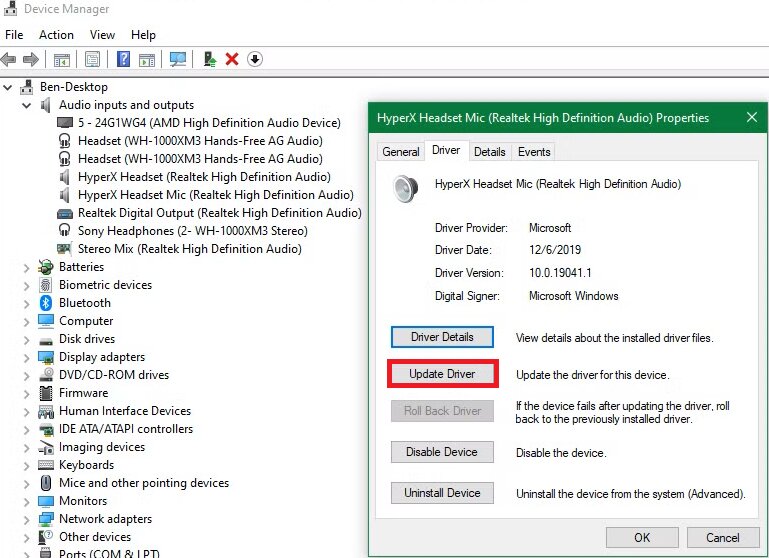The height and width of the screenshot is (558, 769).
Task: Select Realtek Digital Output device
Action: click(x=220, y=213)
